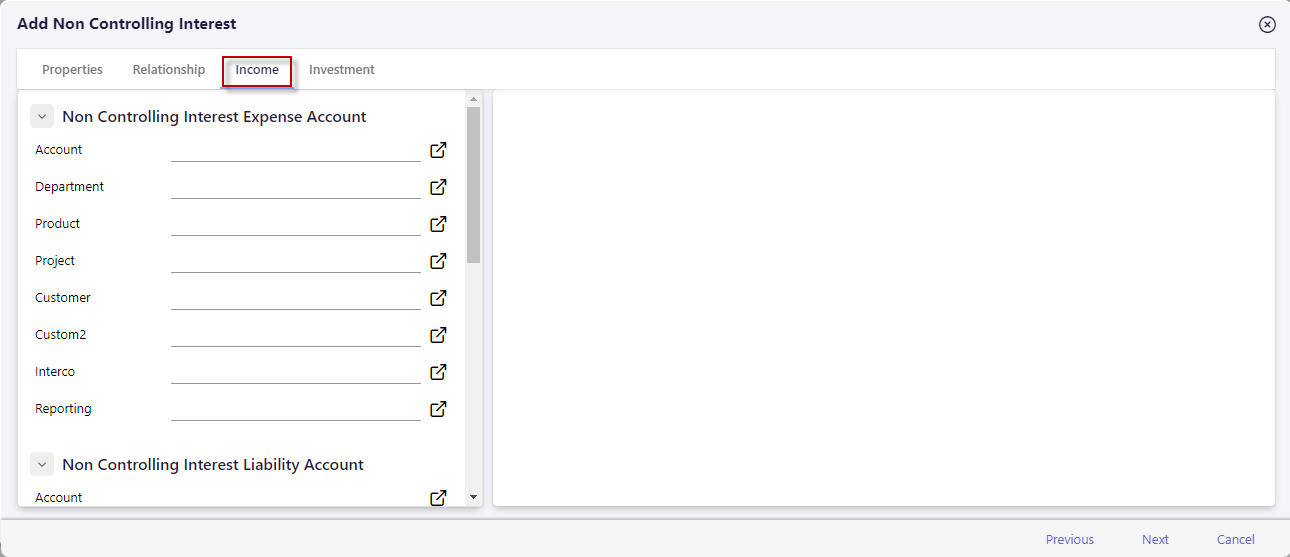Collapse Non Controlling Interest Liability Account section
This screenshot has height=557, width=1290.
tap(42, 465)
